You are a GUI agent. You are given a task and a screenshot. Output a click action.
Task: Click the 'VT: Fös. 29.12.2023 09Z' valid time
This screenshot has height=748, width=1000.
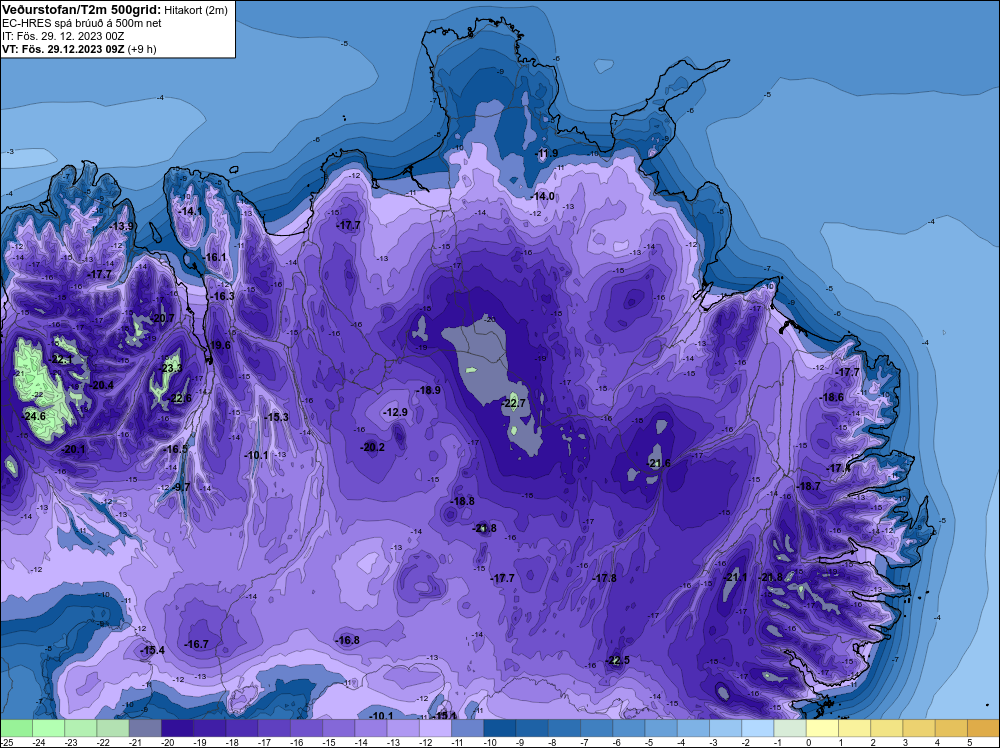(63, 49)
